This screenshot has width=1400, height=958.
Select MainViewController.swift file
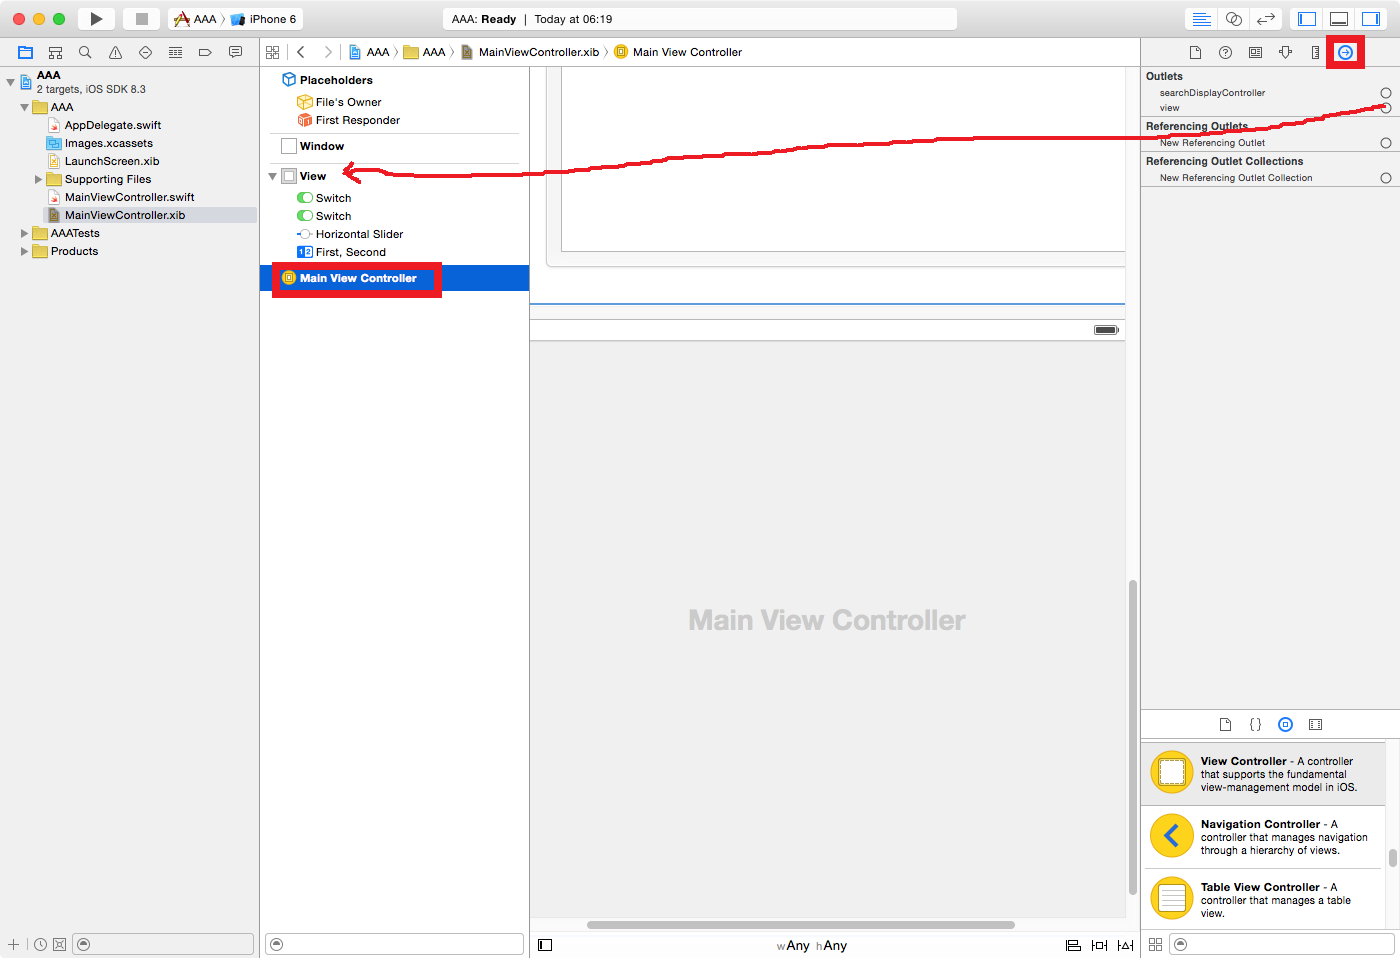coord(130,197)
